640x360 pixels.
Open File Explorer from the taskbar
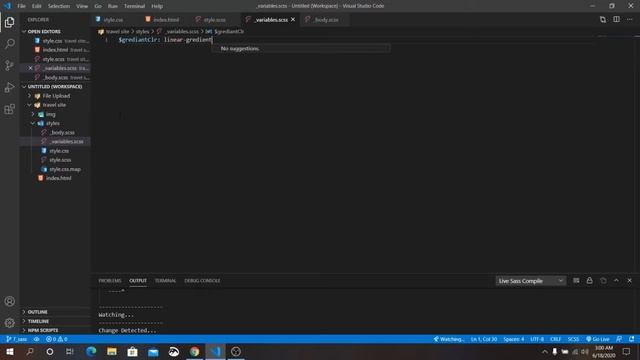point(111,351)
